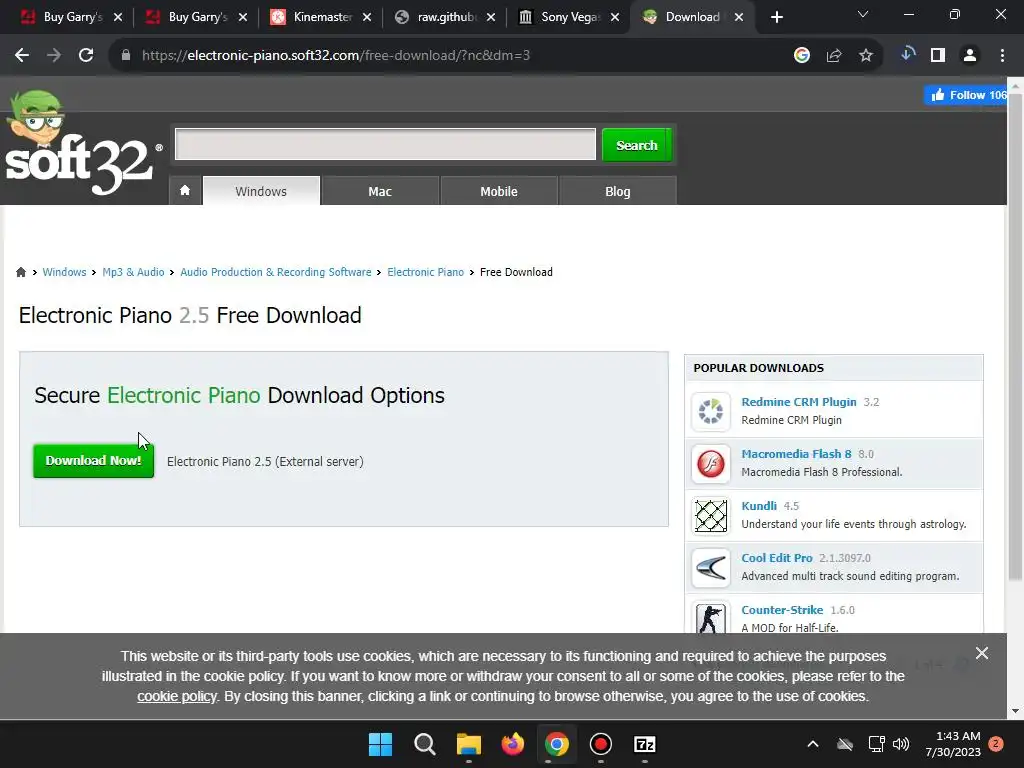Select the Mac navigation tab
The width and height of the screenshot is (1024, 768).
380,191
